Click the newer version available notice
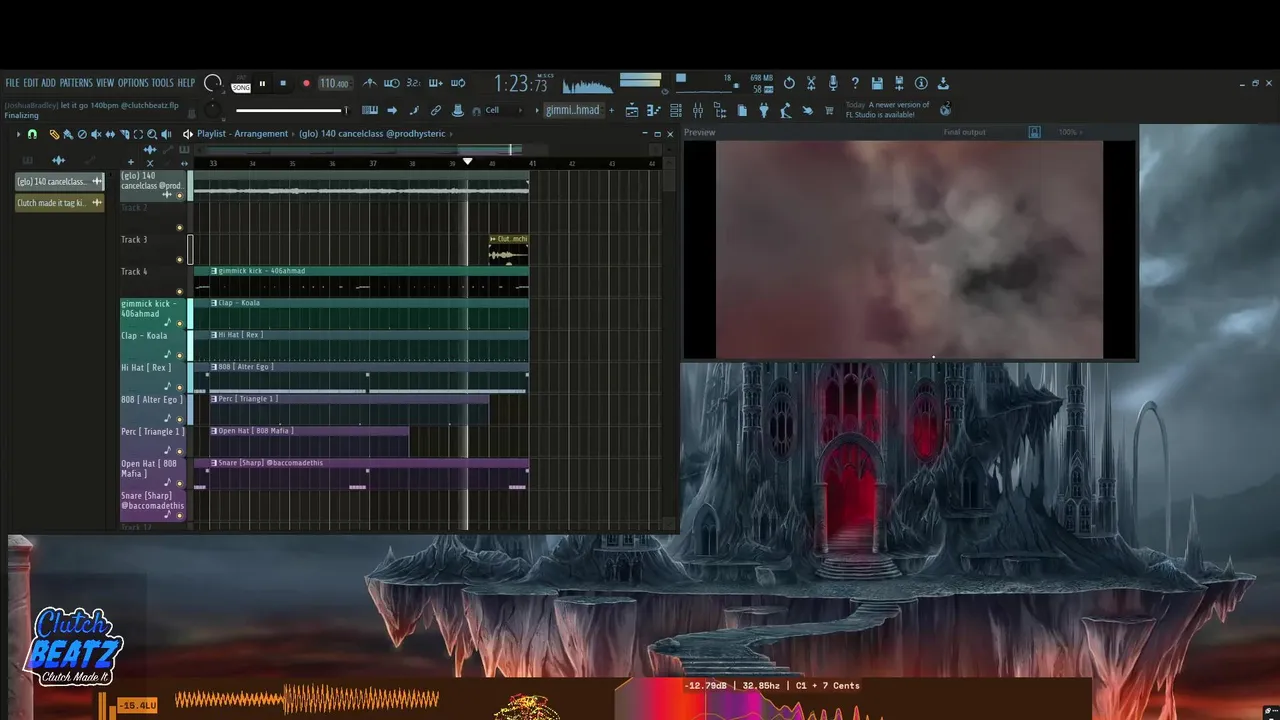Viewport: 1280px width, 720px height. pyautogui.click(x=887, y=110)
